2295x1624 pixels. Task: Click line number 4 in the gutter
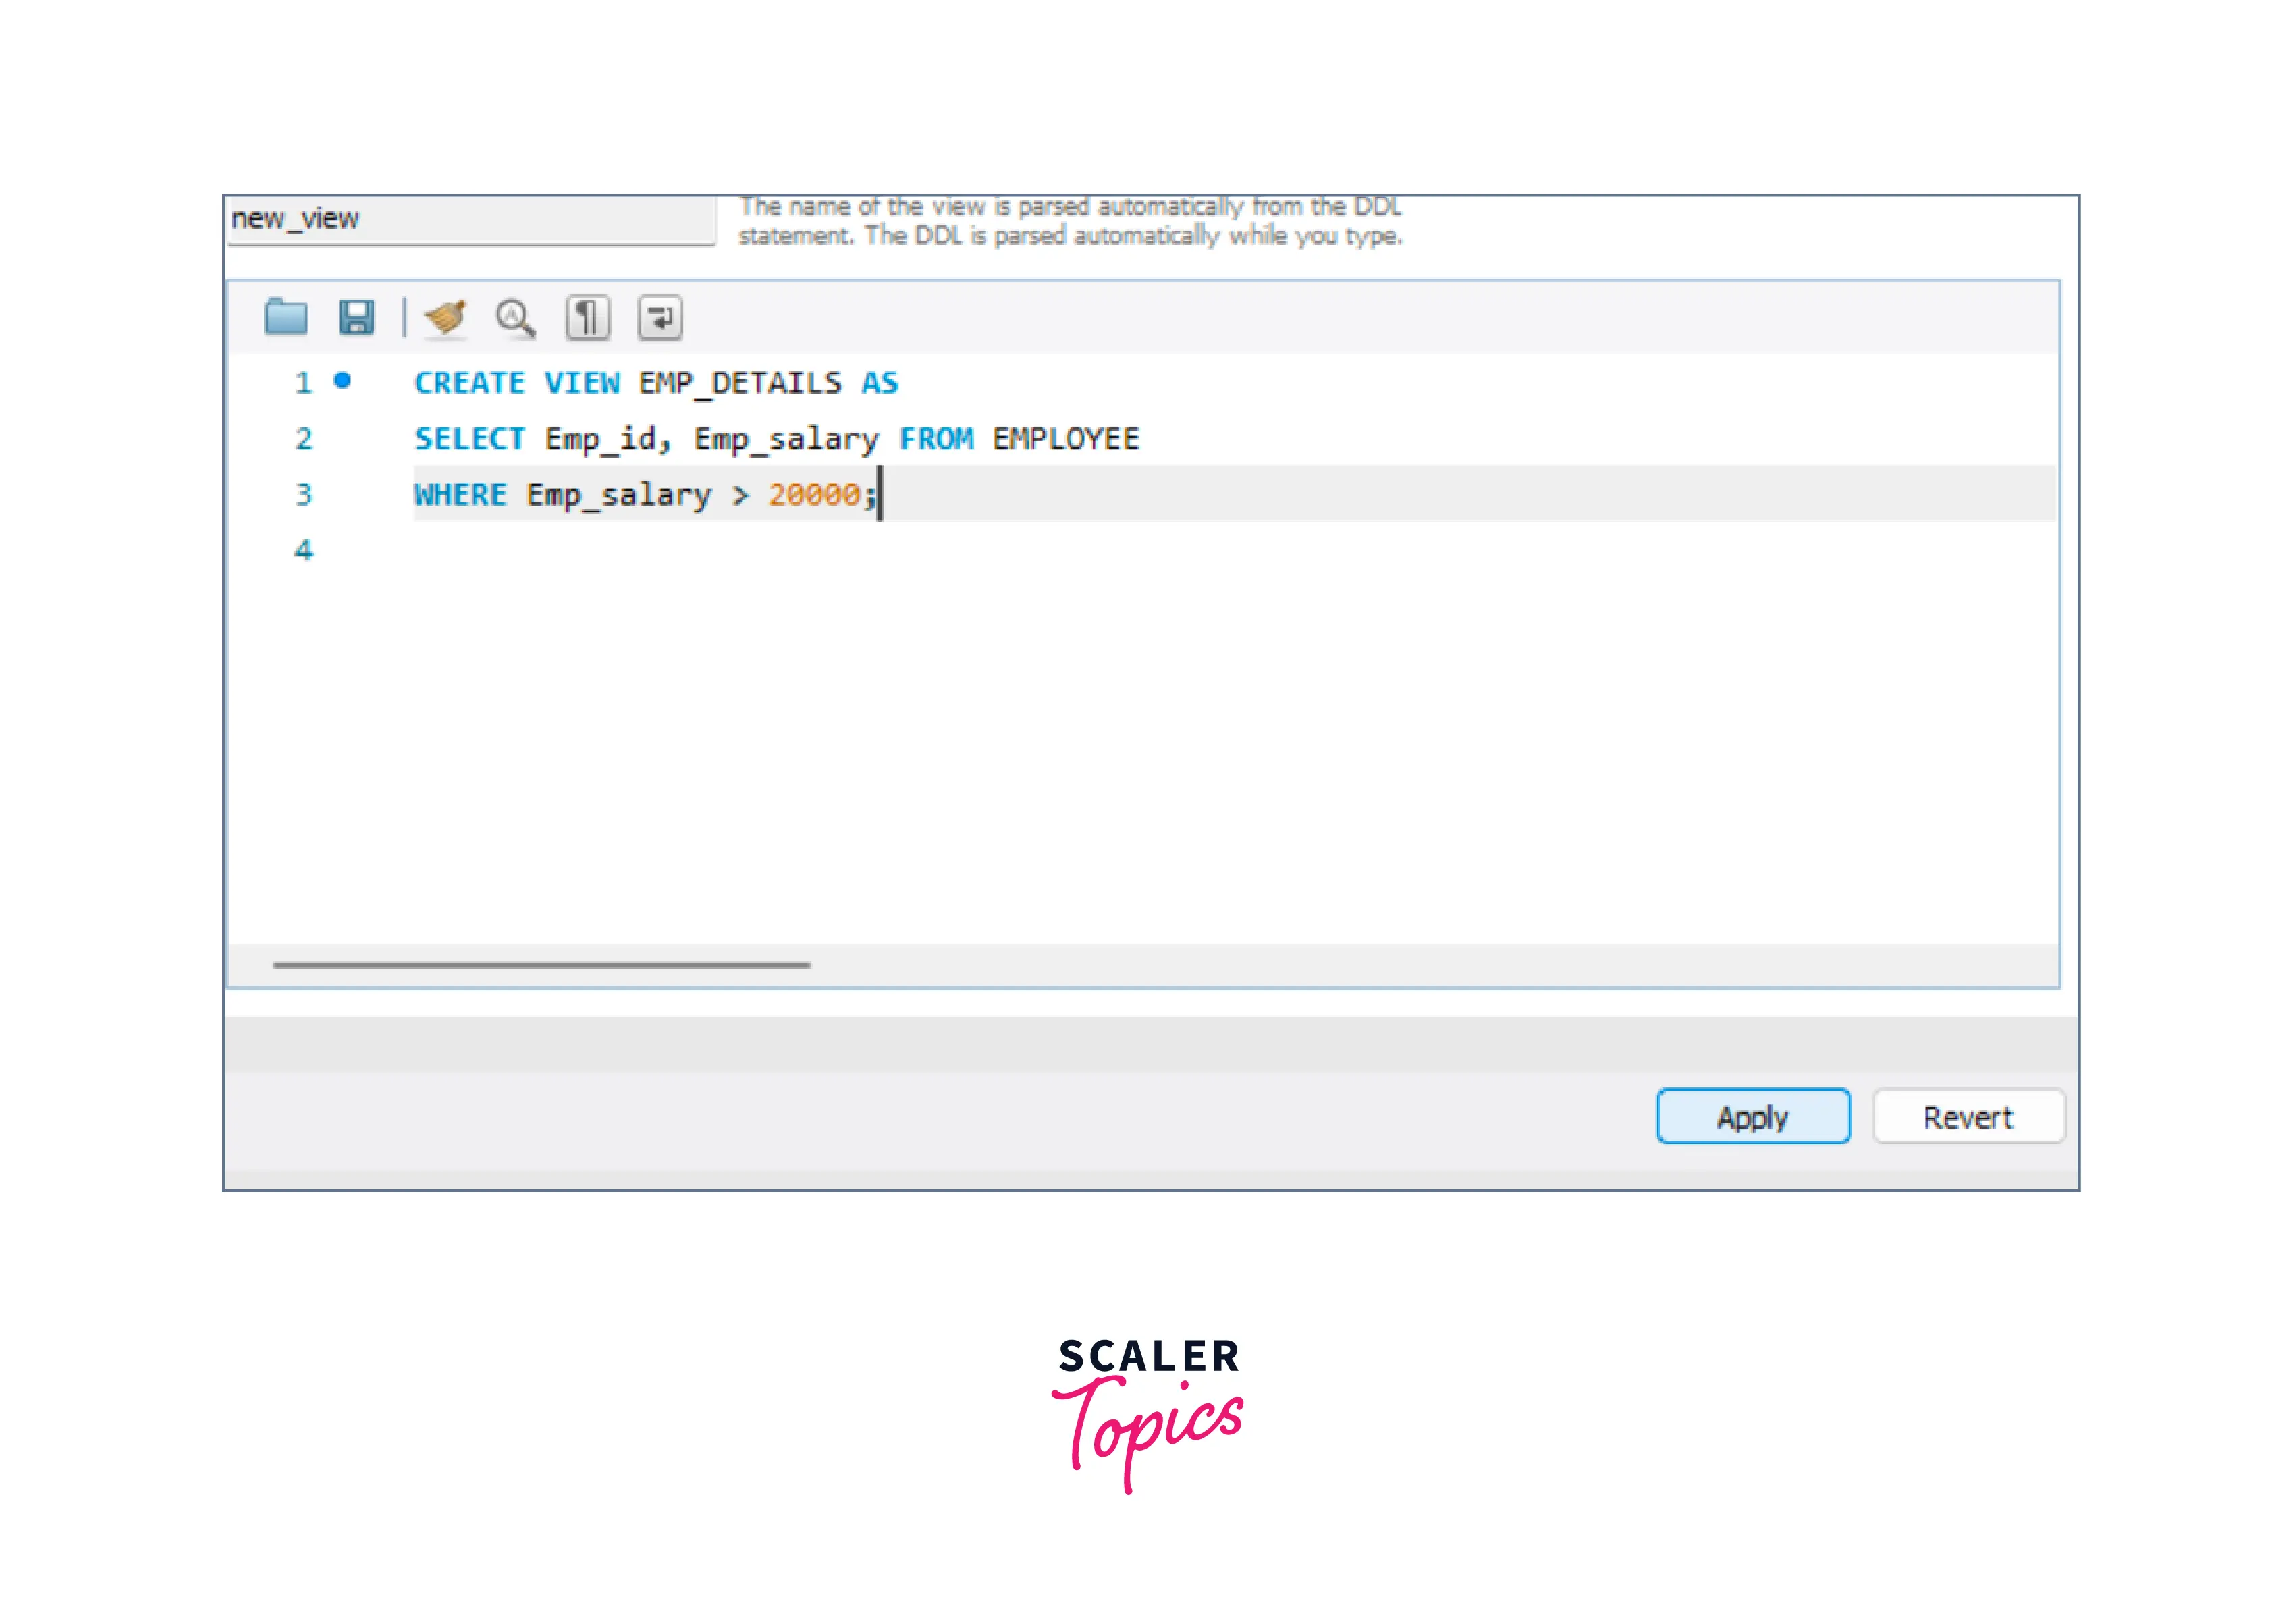(x=304, y=550)
